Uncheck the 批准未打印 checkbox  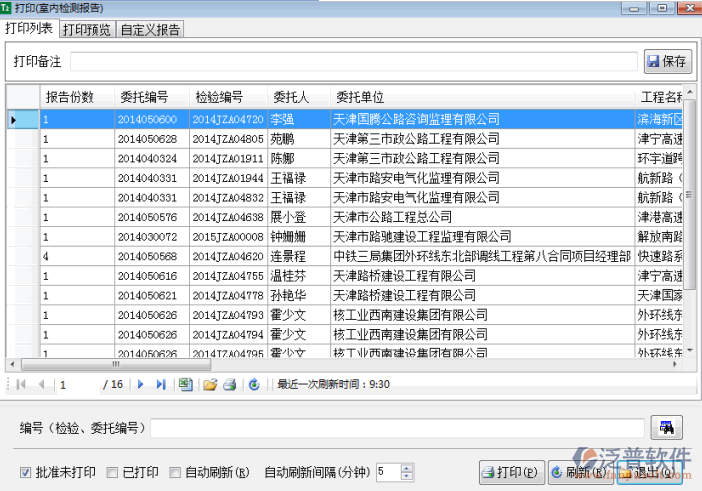pyautogui.click(x=26, y=472)
